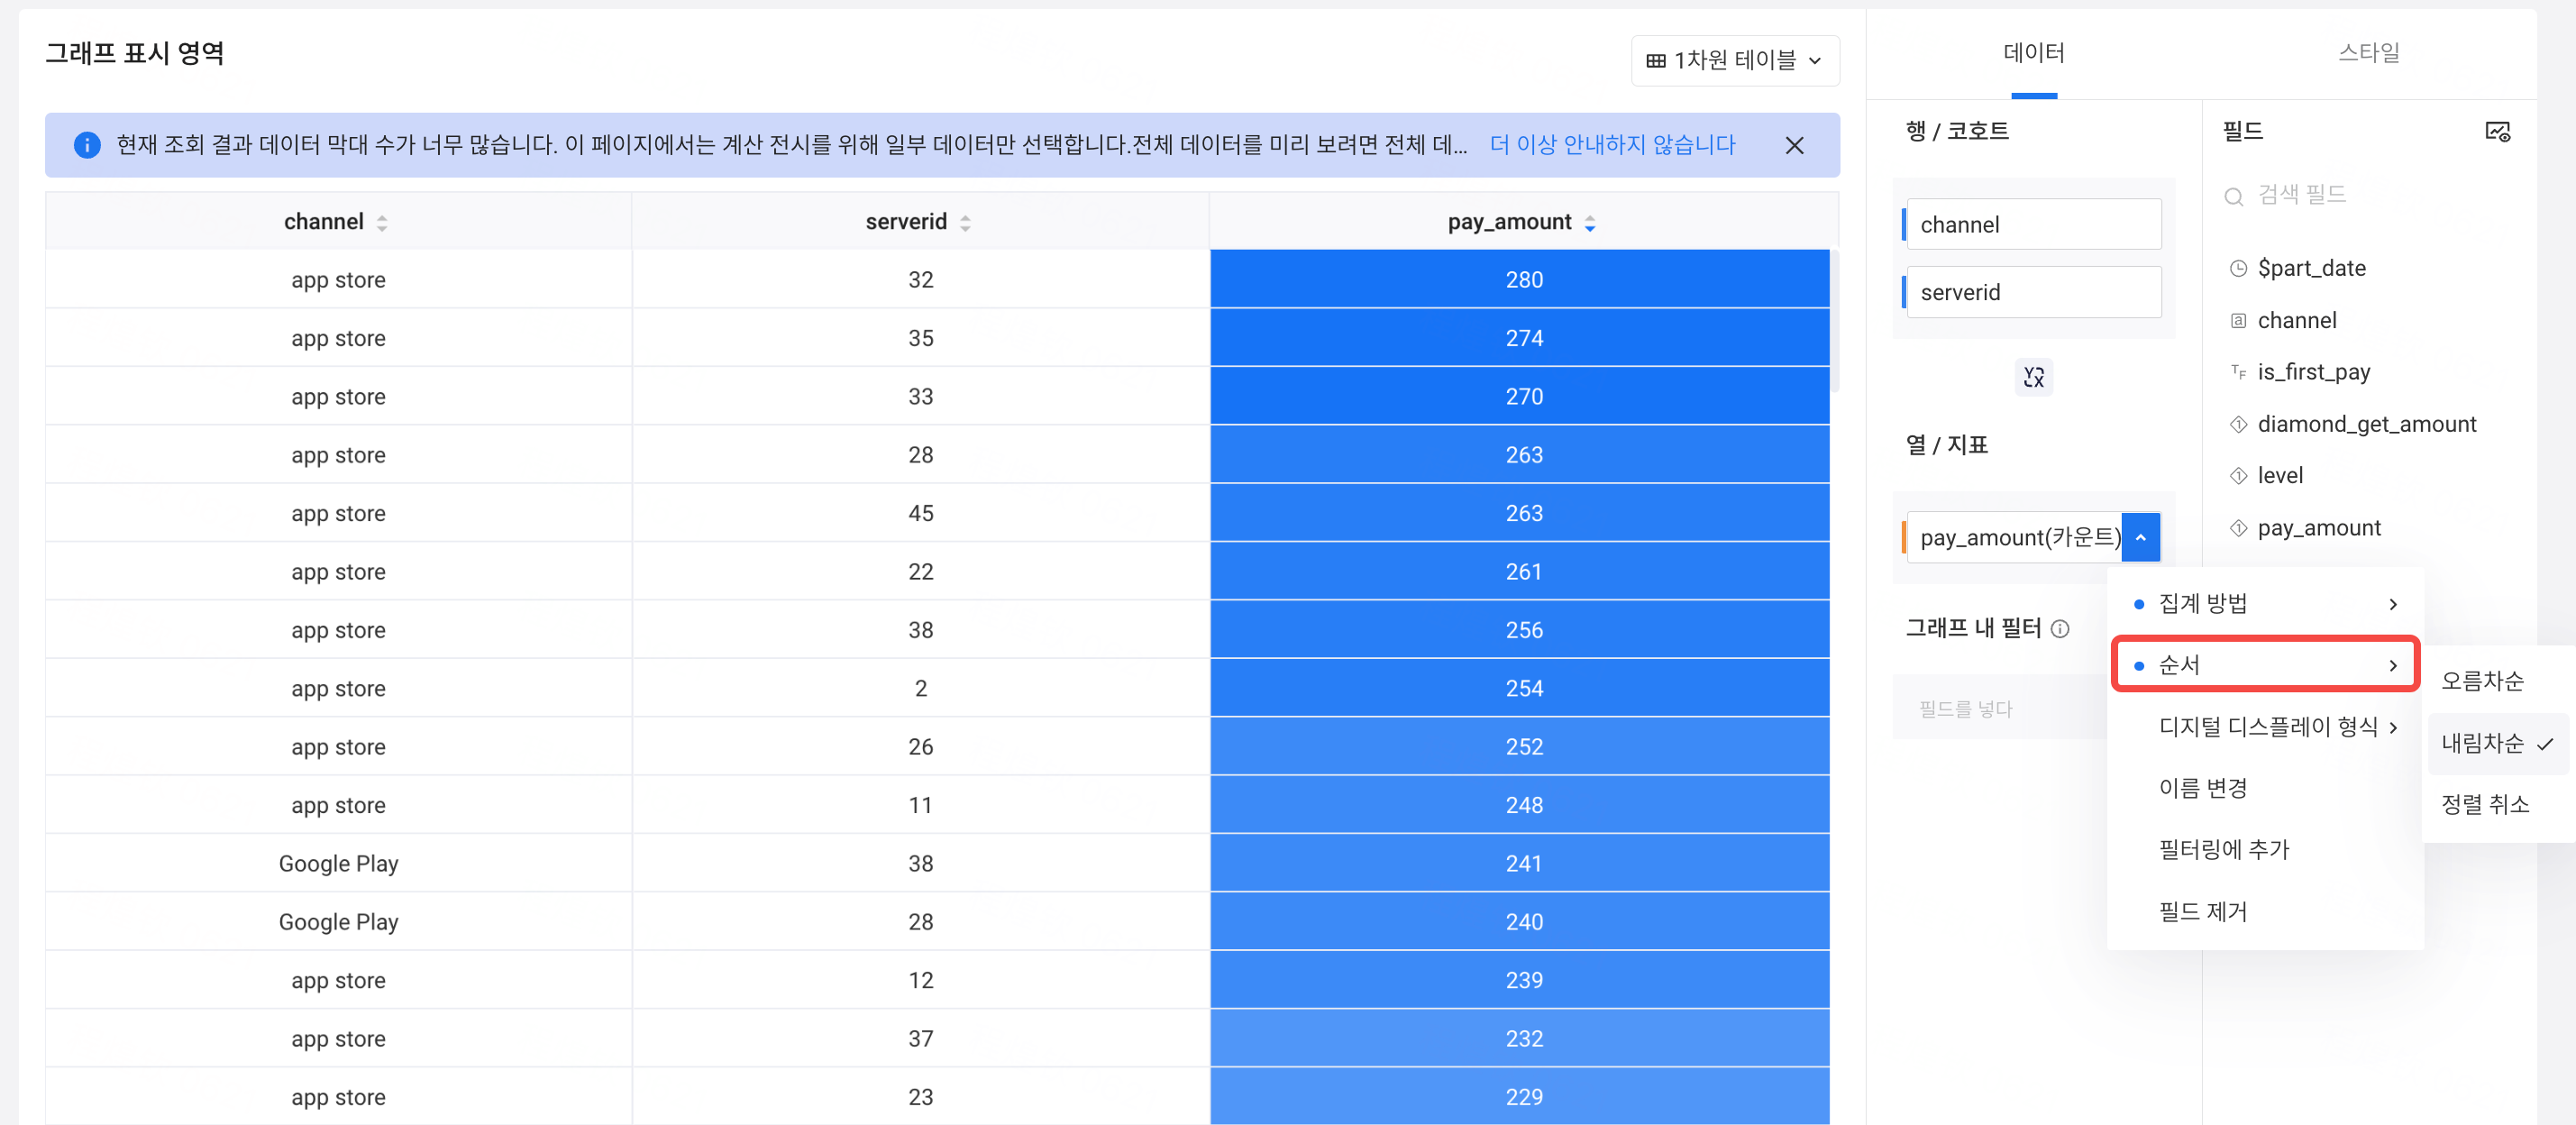Select level in the field list
Viewport: 2576px width, 1125px height.
[x=2280, y=476]
